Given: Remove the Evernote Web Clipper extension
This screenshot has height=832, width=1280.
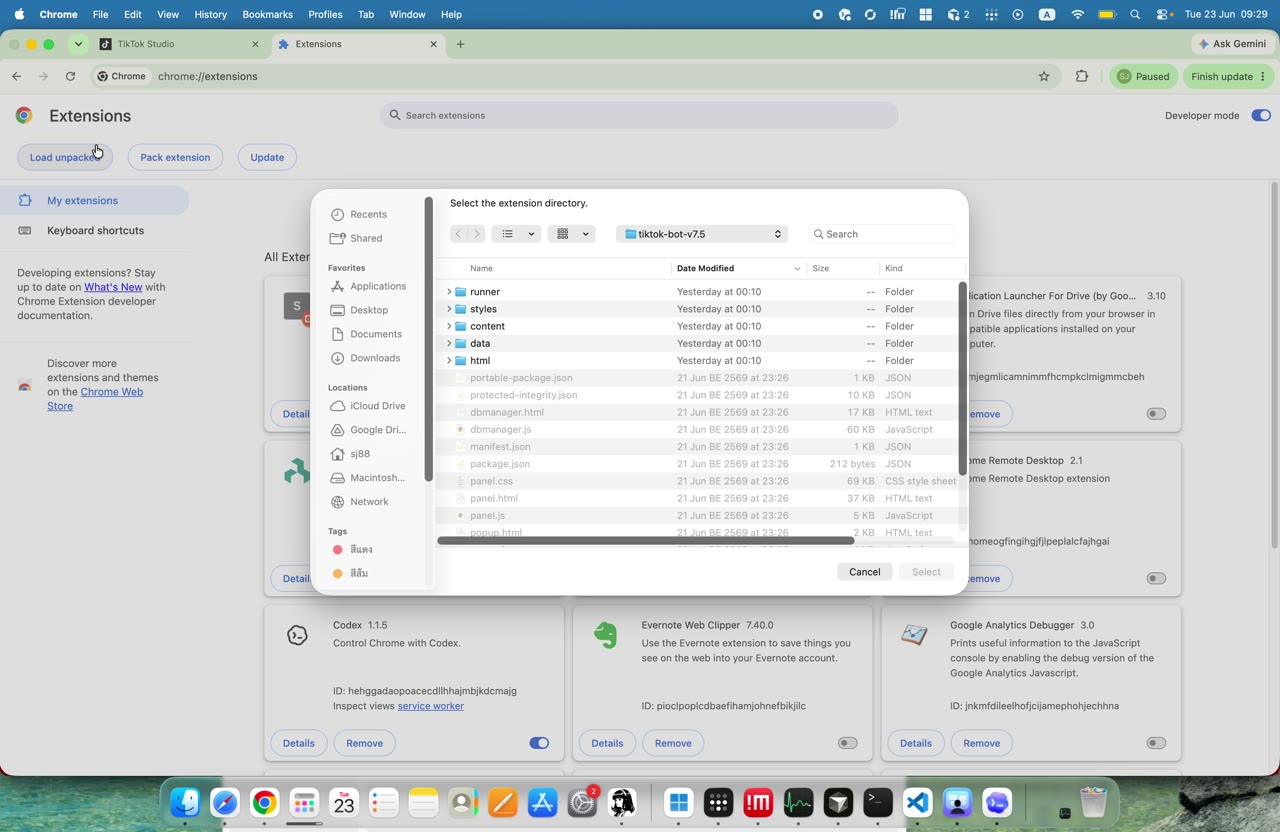Looking at the screenshot, I should pos(673,743).
